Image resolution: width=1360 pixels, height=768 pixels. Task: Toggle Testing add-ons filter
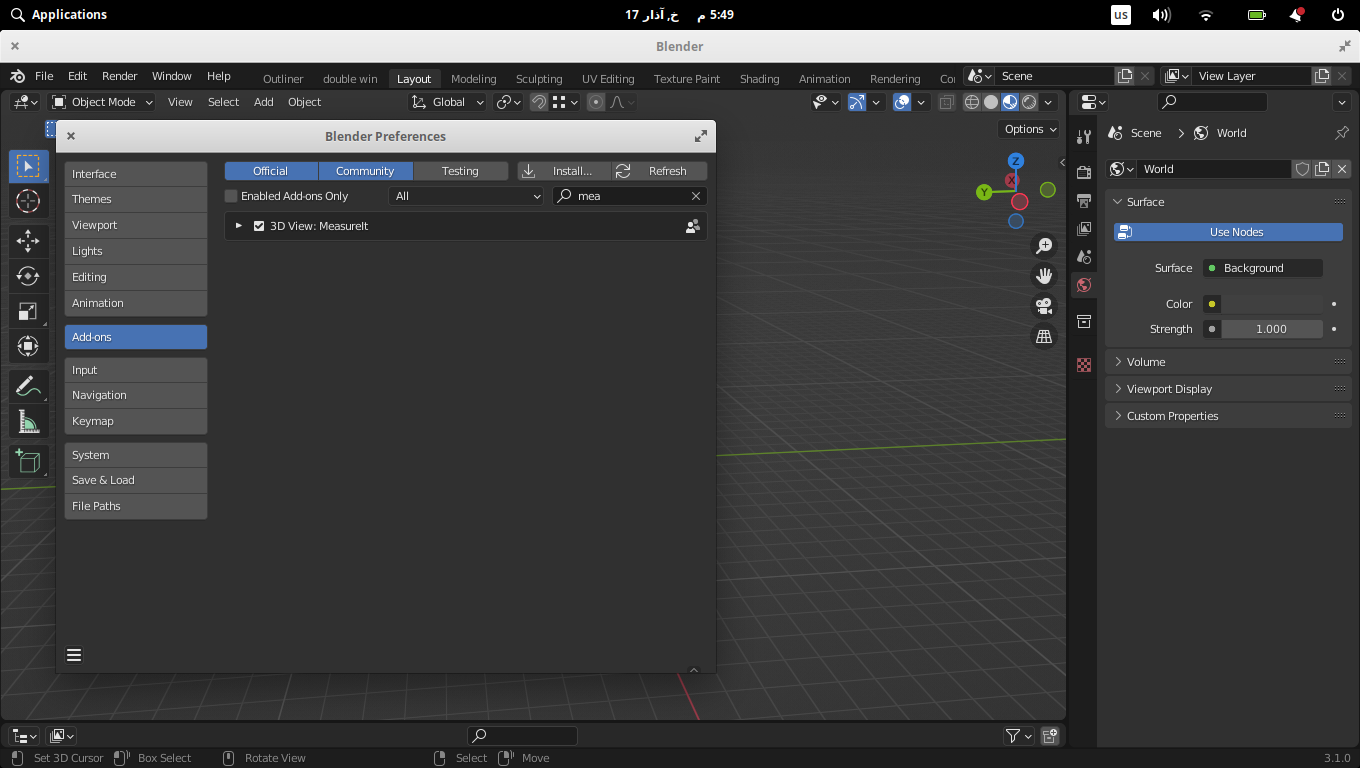[460, 171]
